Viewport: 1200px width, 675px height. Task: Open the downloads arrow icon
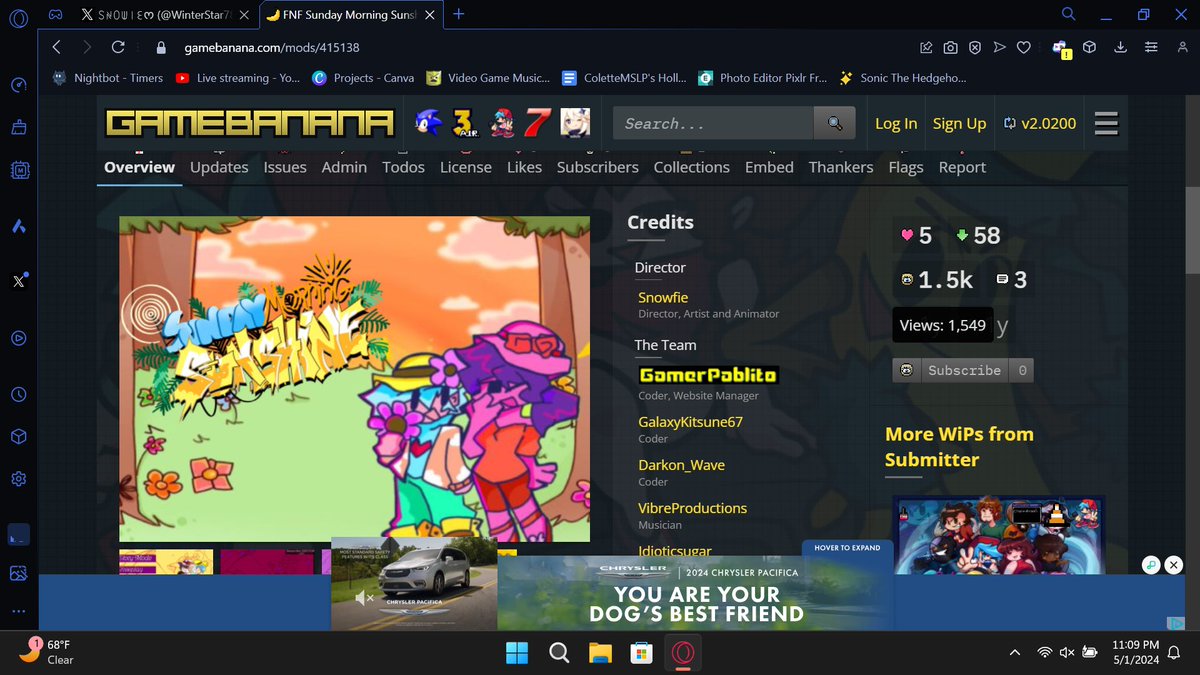(1121, 47)
